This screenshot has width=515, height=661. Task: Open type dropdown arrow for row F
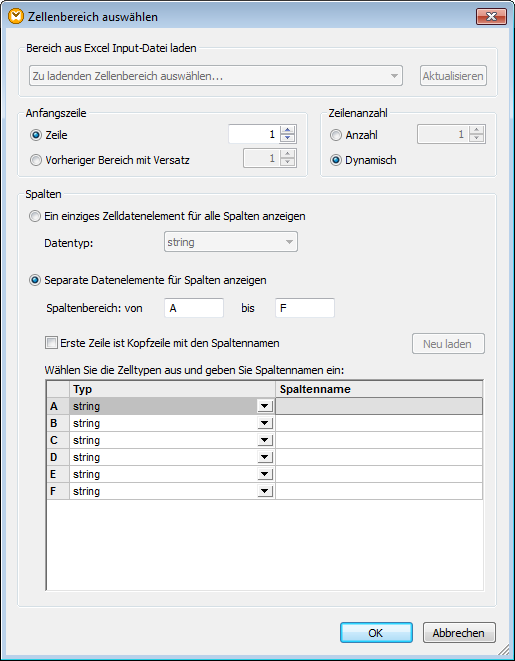tap(265, 491)
